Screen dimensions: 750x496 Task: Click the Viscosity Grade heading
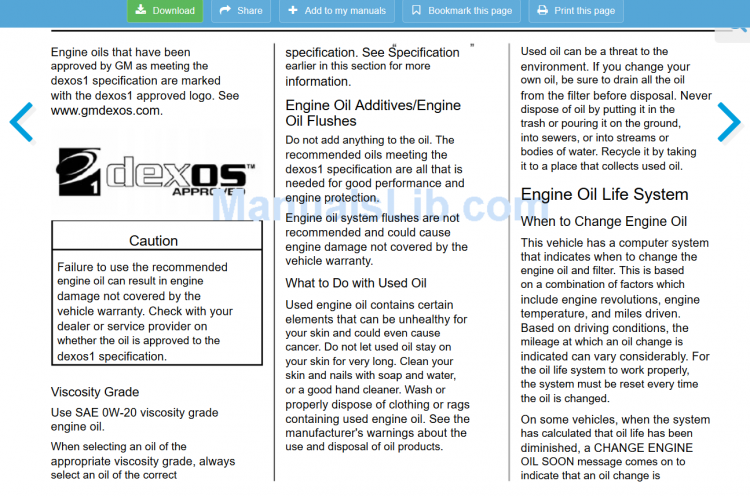tap(95, 392)
